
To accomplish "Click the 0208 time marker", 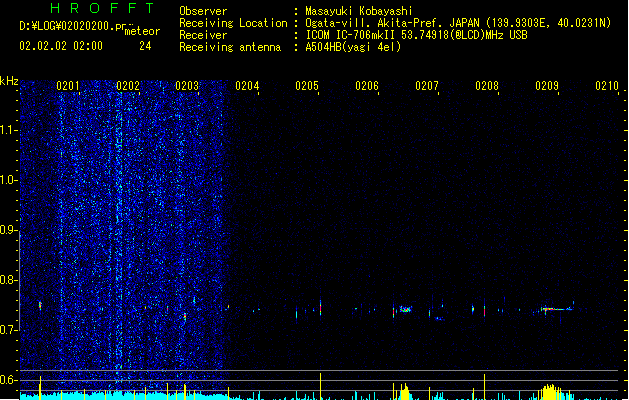I will [x=487, y=86].
